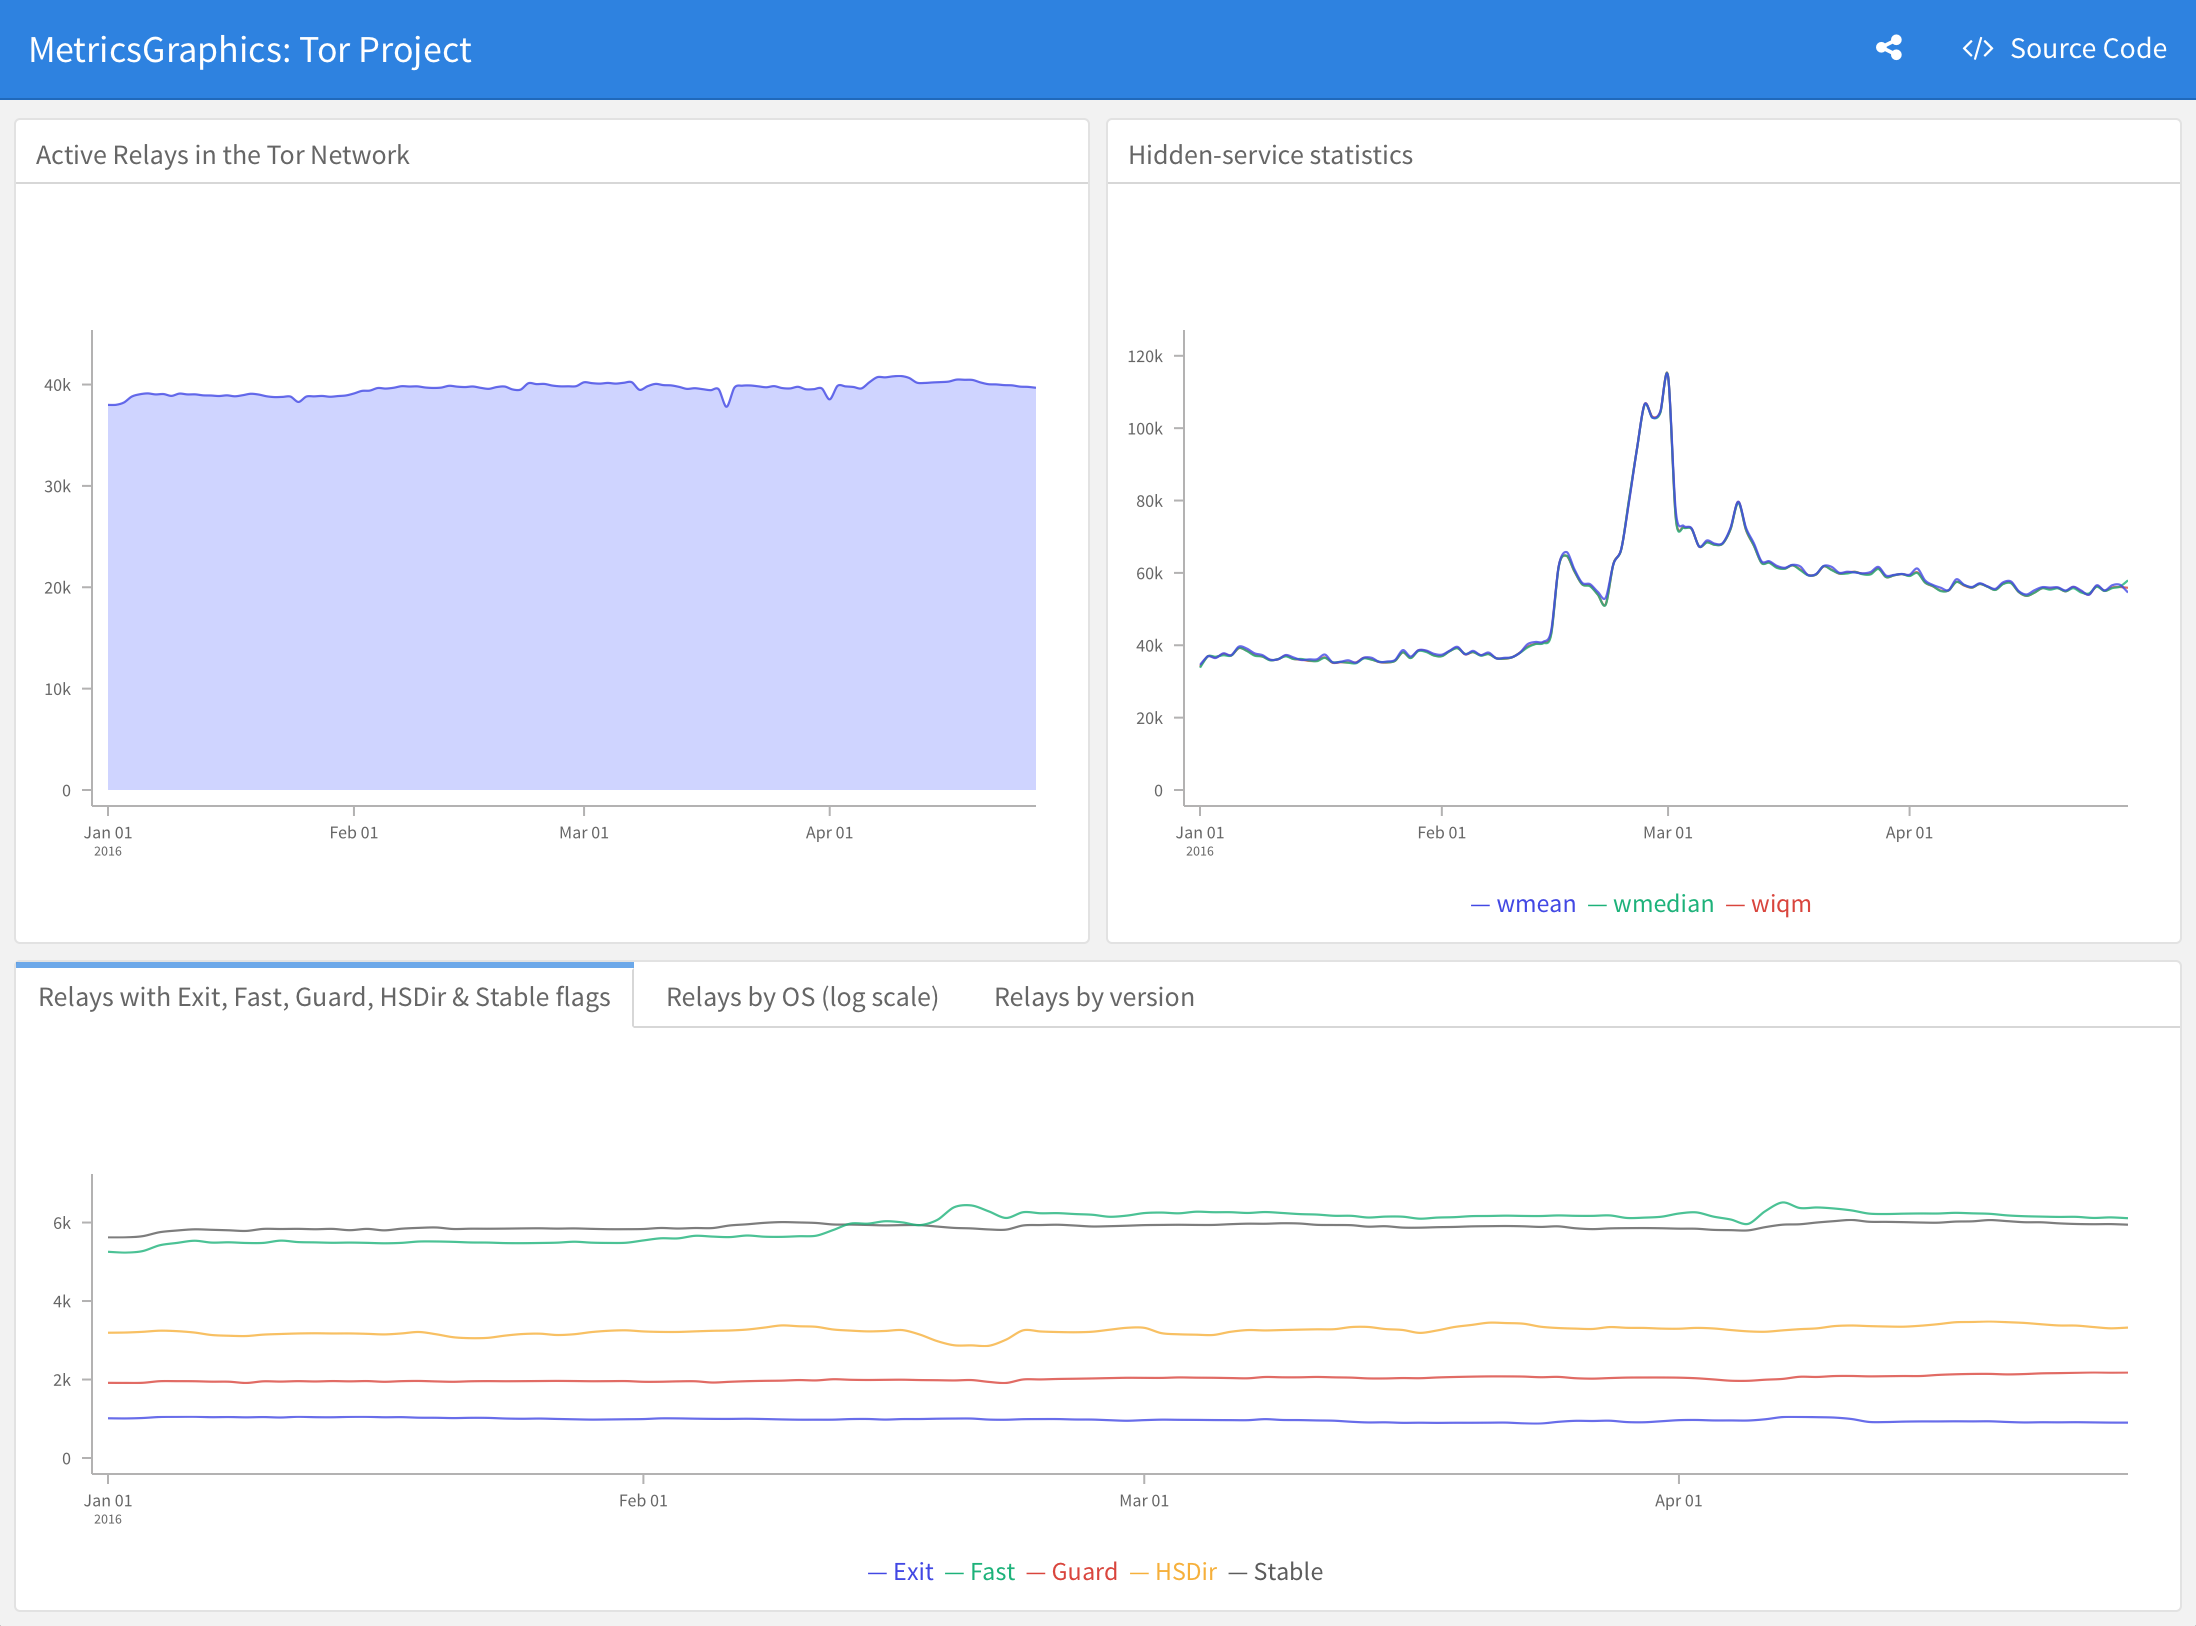2196x1626 pixels.
Task: Click the HSDir legend label
Action: click(1185, 1572)
